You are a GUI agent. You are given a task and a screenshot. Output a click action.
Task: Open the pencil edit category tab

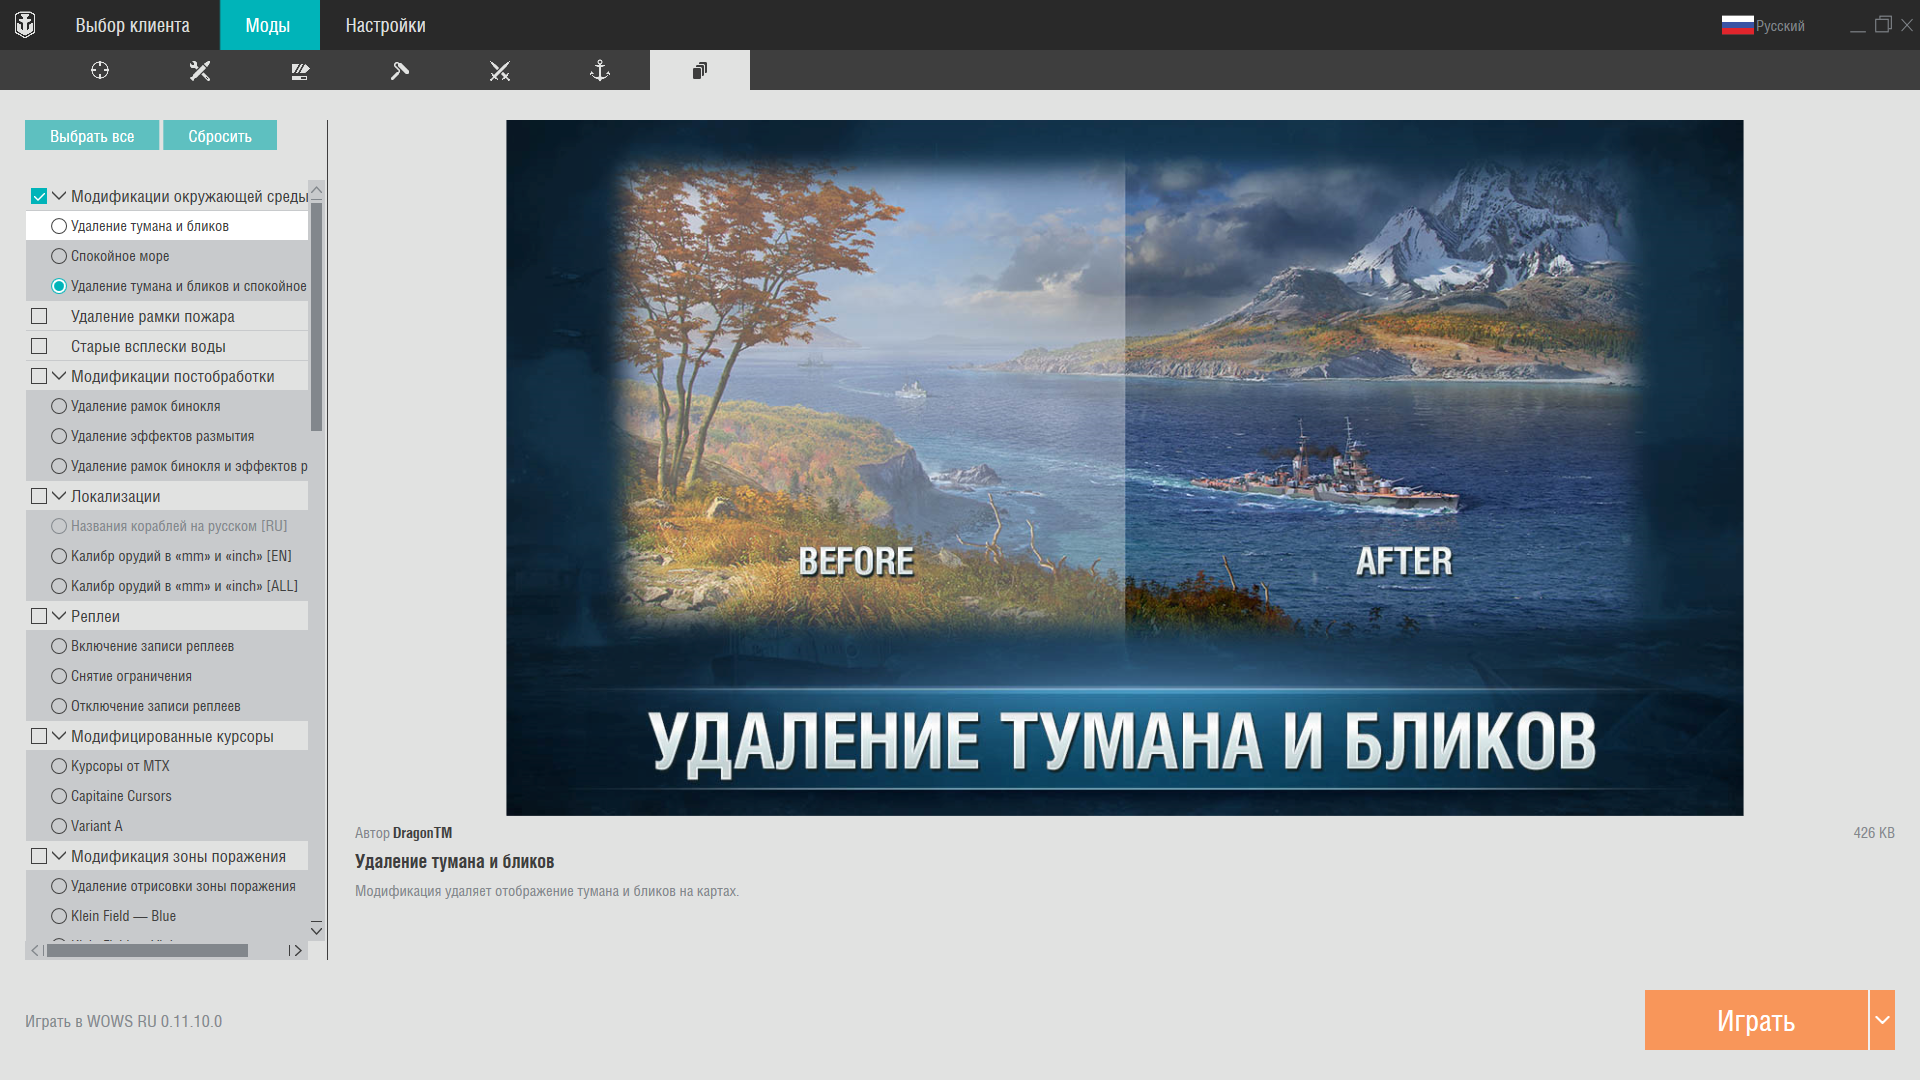click(x=300, y=70)
